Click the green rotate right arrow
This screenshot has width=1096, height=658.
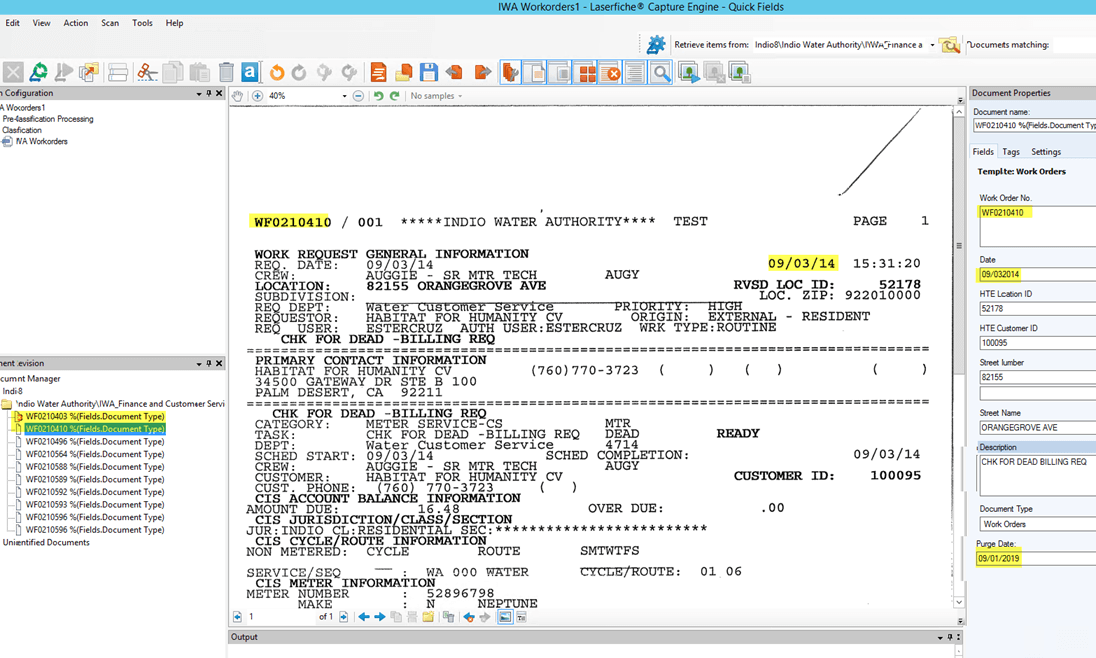coord(394,96)
